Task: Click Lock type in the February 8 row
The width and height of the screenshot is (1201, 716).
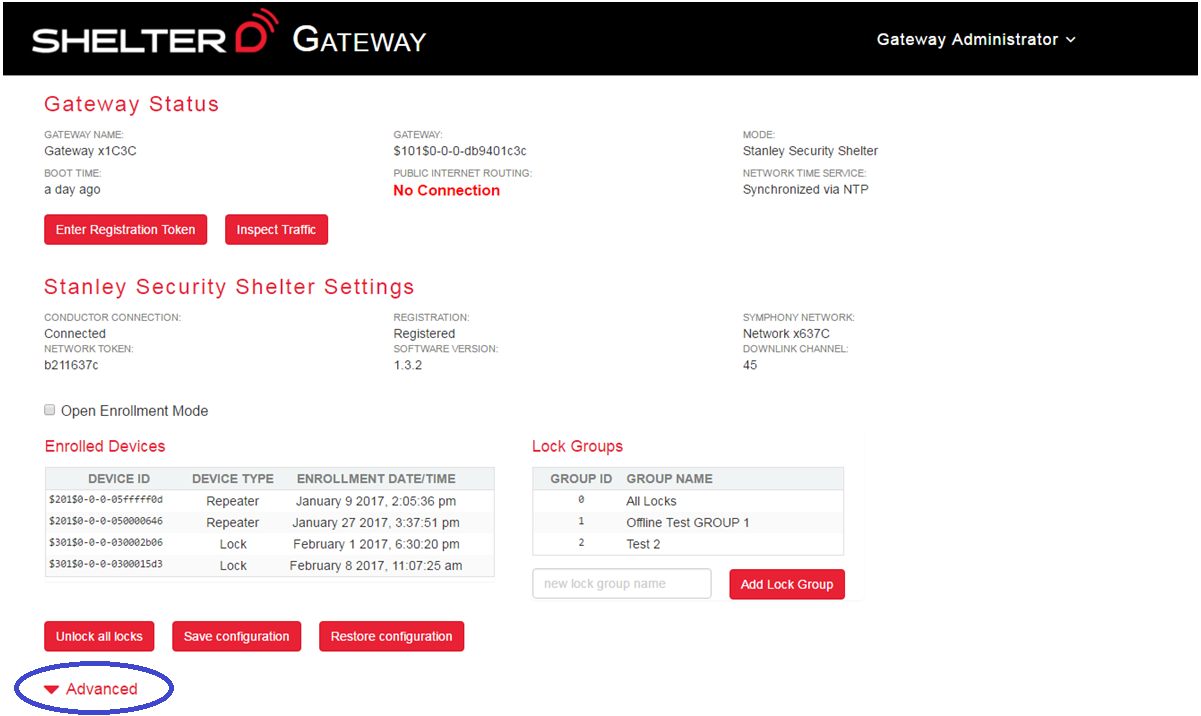Action: [x=233, y=565]
